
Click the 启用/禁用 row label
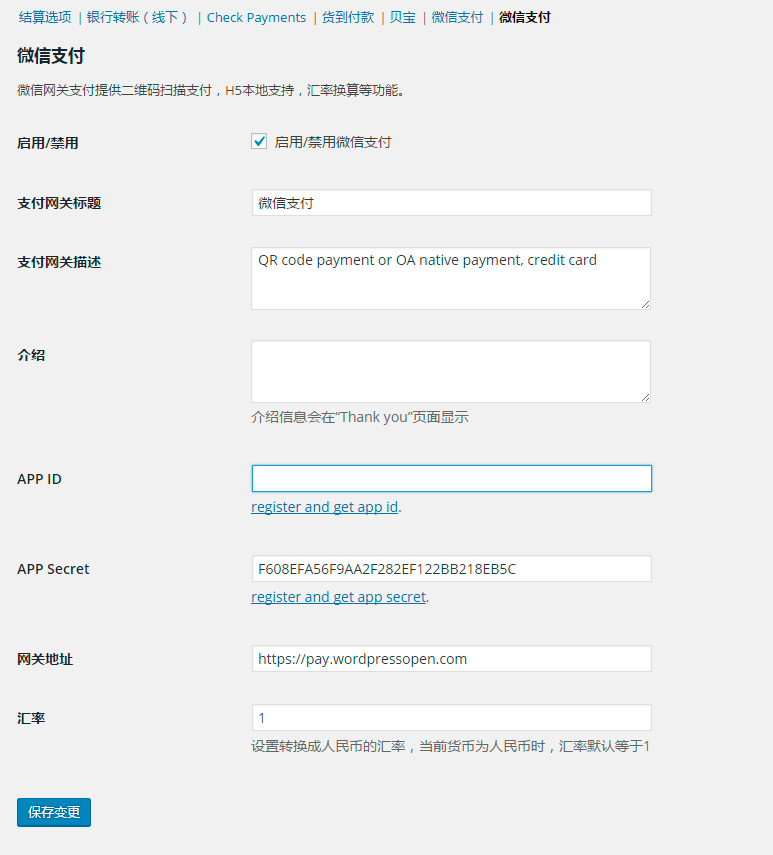(x=48, y=143)
